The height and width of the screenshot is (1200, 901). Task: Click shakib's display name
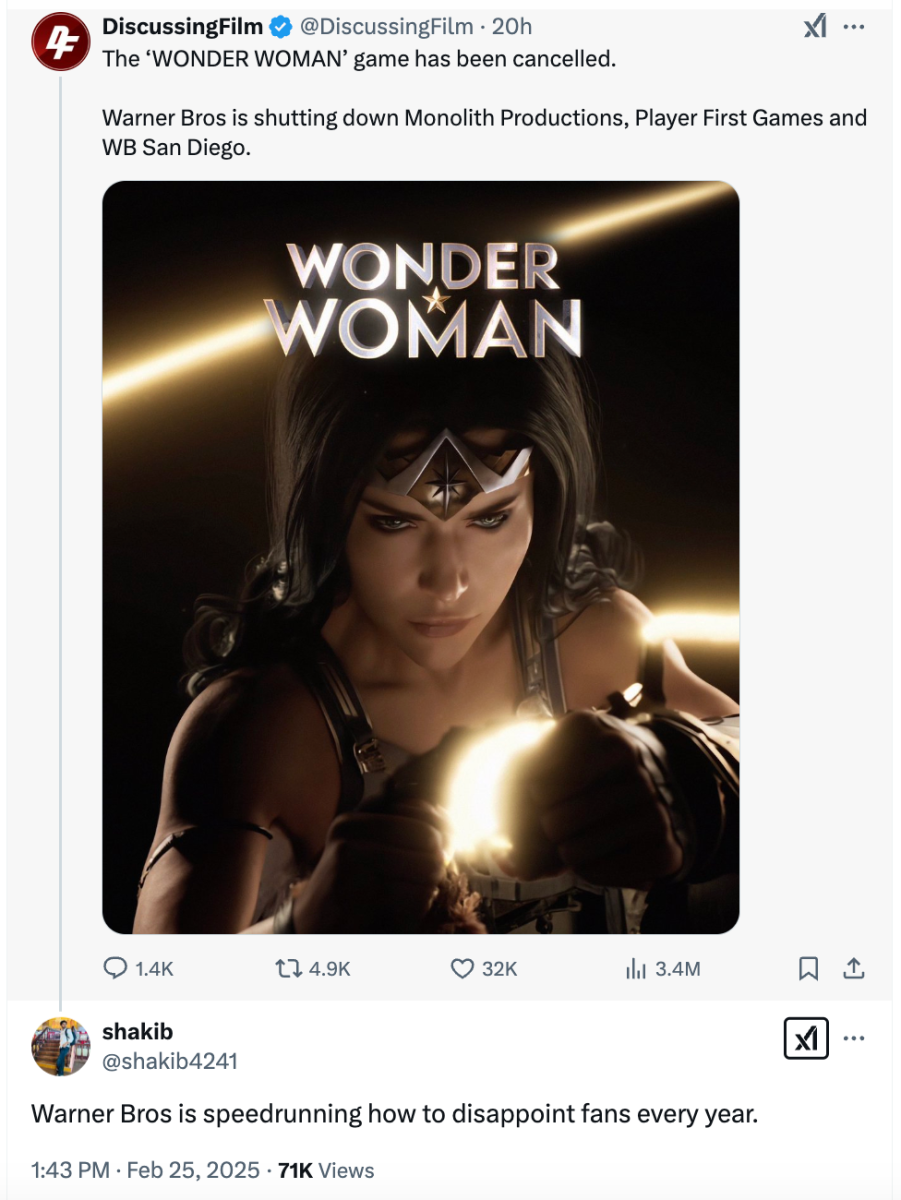(137, 1032)
